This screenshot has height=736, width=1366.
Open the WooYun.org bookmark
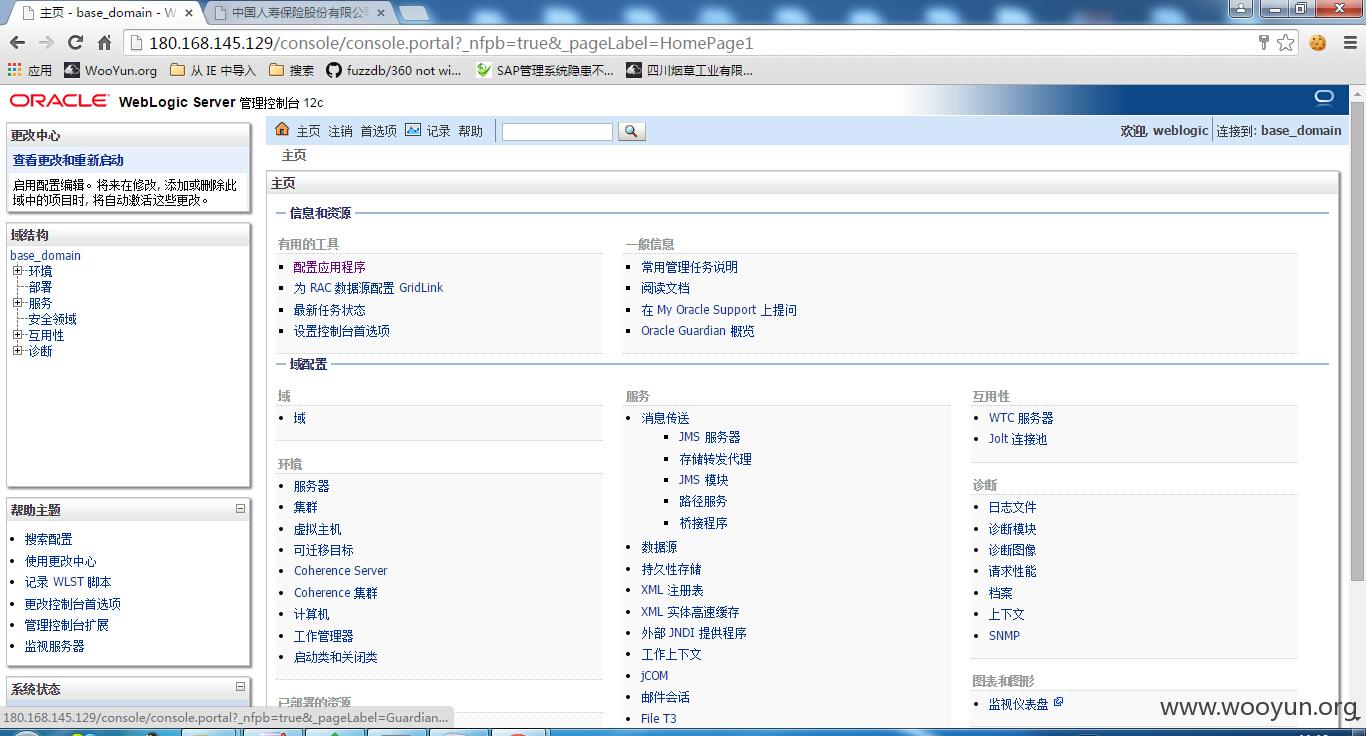click(110, 70)
